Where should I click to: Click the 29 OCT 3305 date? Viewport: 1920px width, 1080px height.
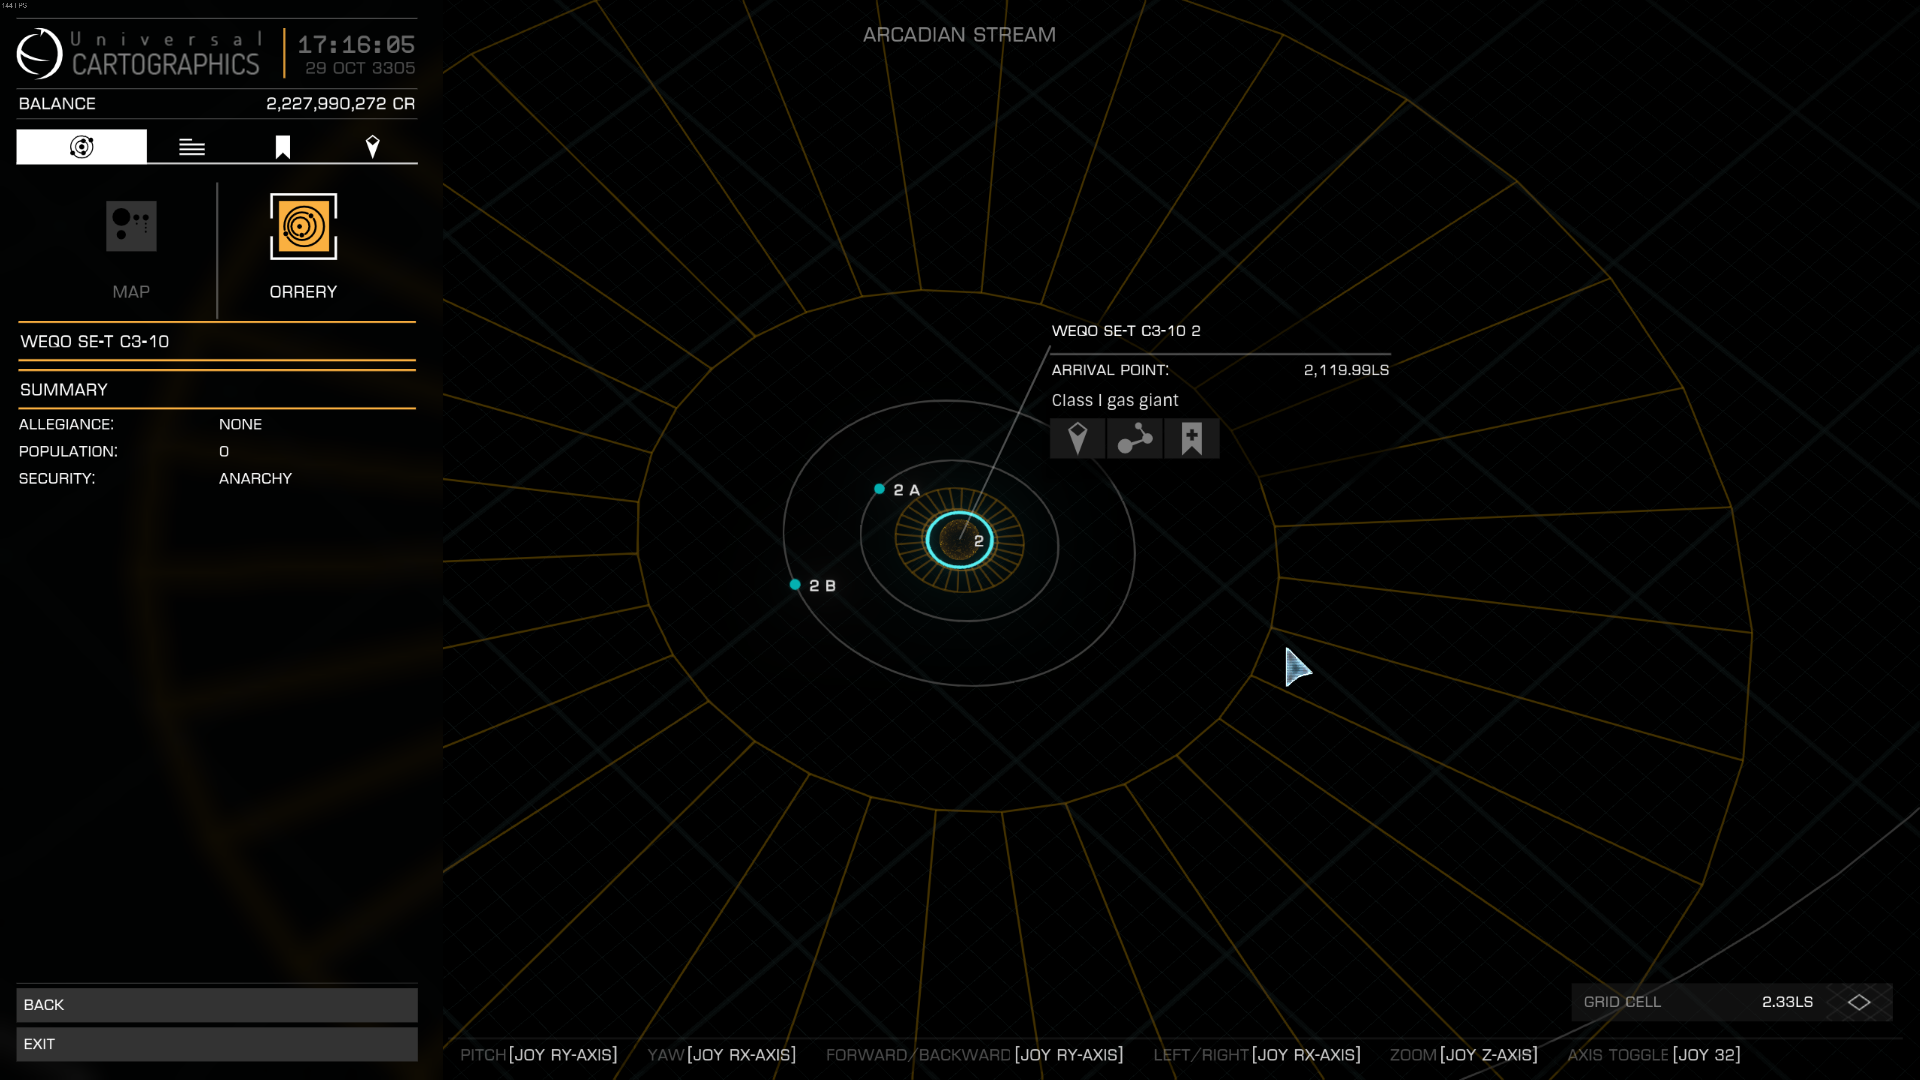tap(360, 68)
